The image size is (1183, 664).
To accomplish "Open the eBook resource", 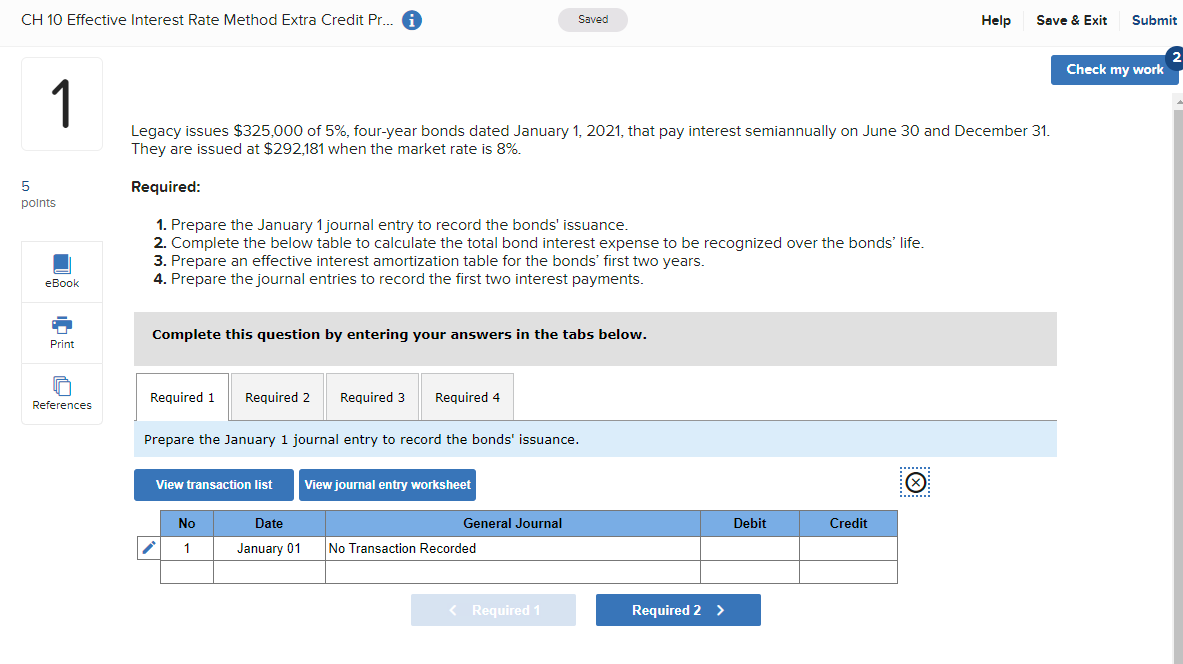I will tap(61, 271).
